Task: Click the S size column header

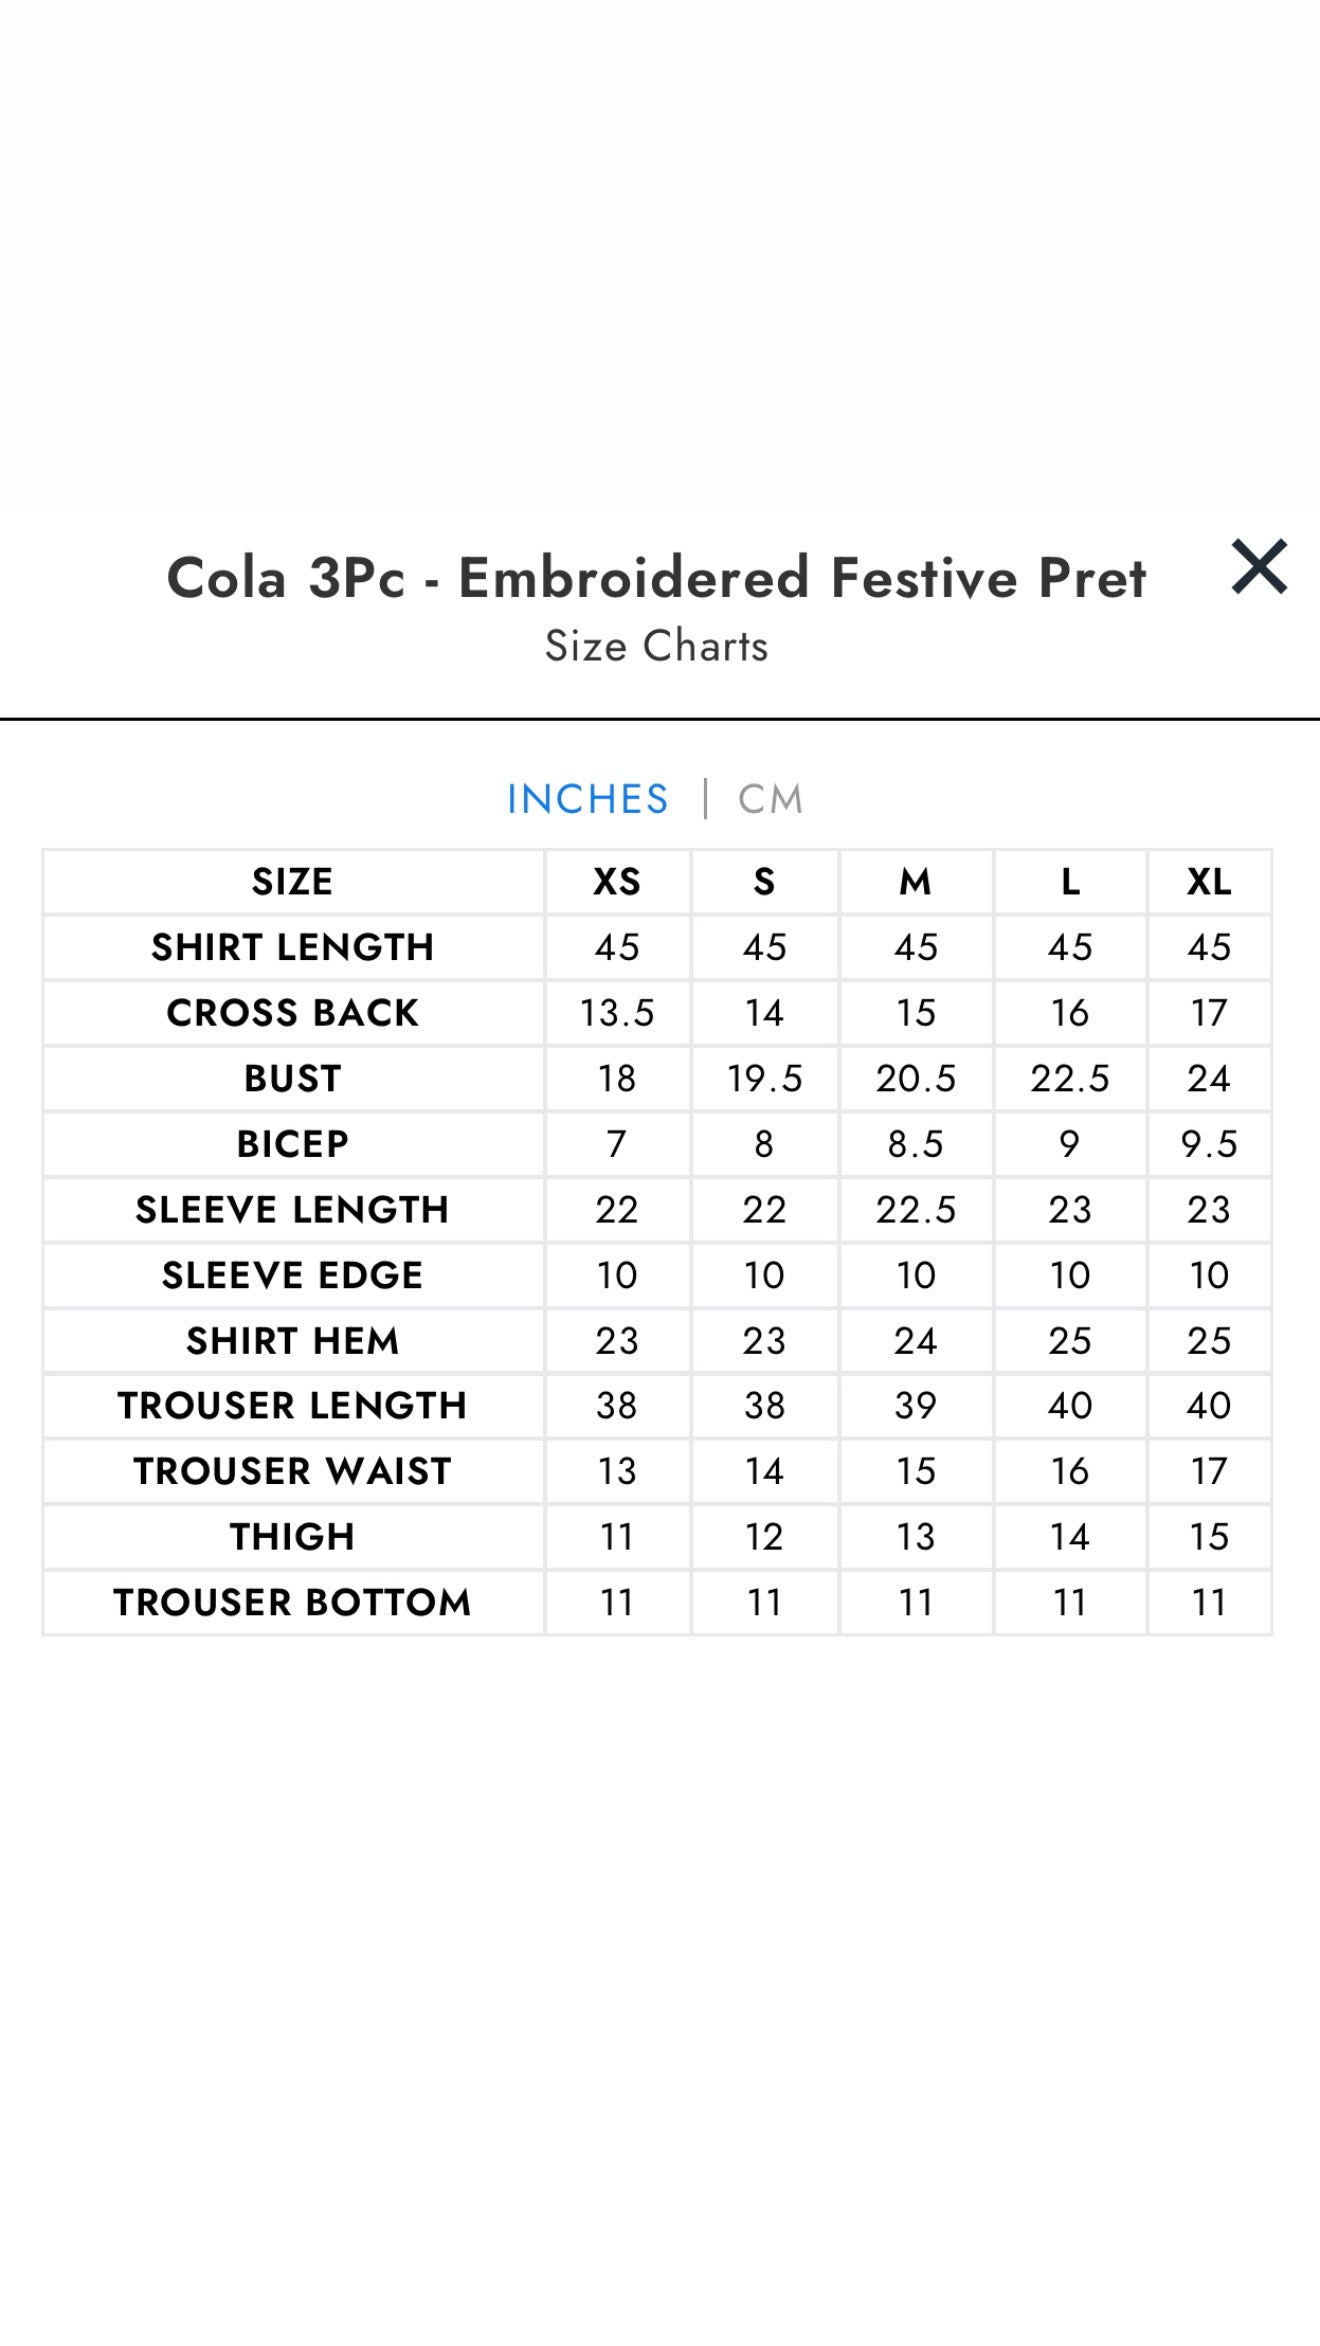Action: pos(764,882)
